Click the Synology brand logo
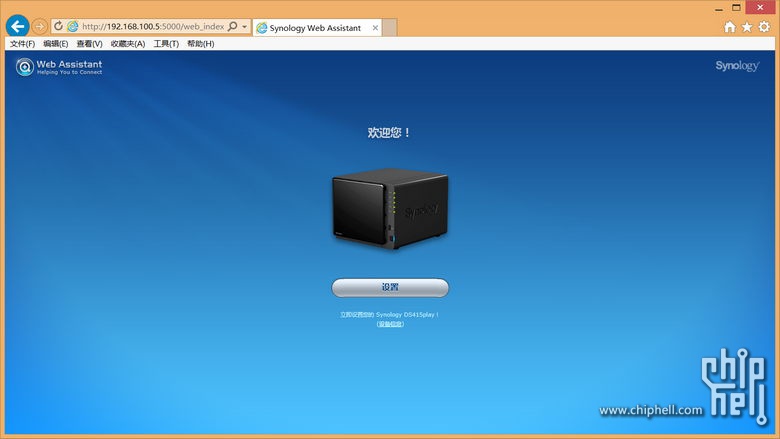The width and height of the screenshot is (780, 439). [x=737, y=66]
